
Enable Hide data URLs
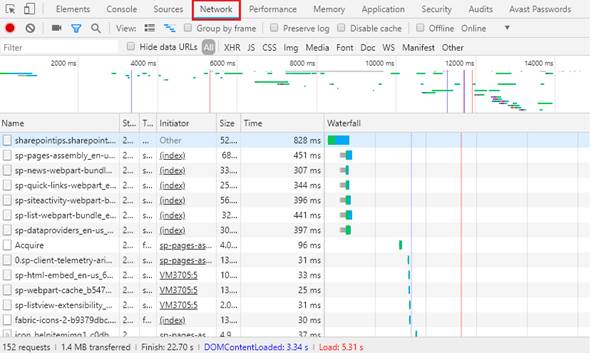click(x=131, y=47)
